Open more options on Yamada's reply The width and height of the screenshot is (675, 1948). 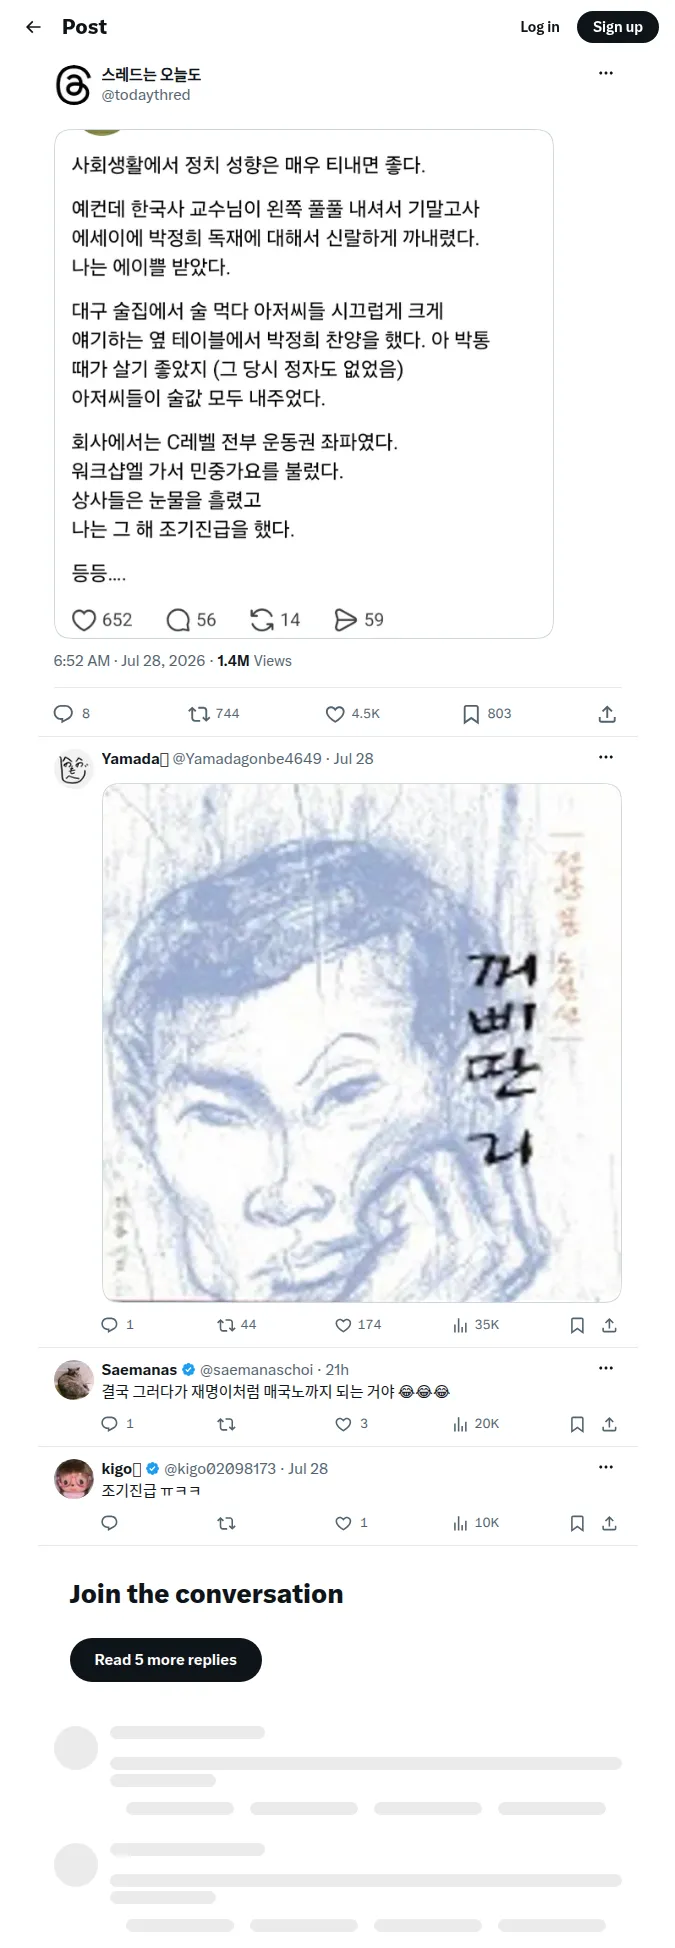(x=606, y=757)
